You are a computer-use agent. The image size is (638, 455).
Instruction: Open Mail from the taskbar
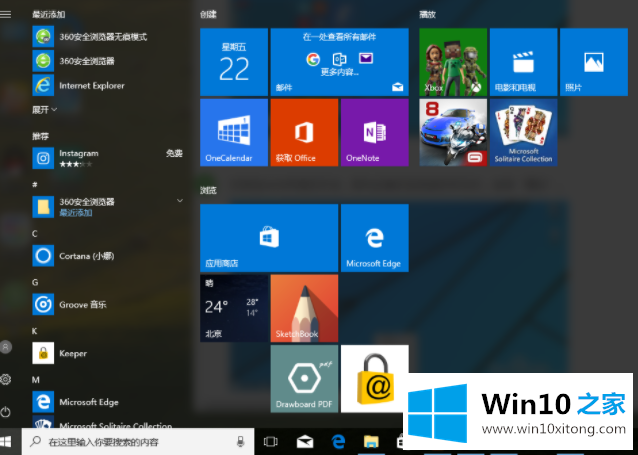(x=305, y=442)
